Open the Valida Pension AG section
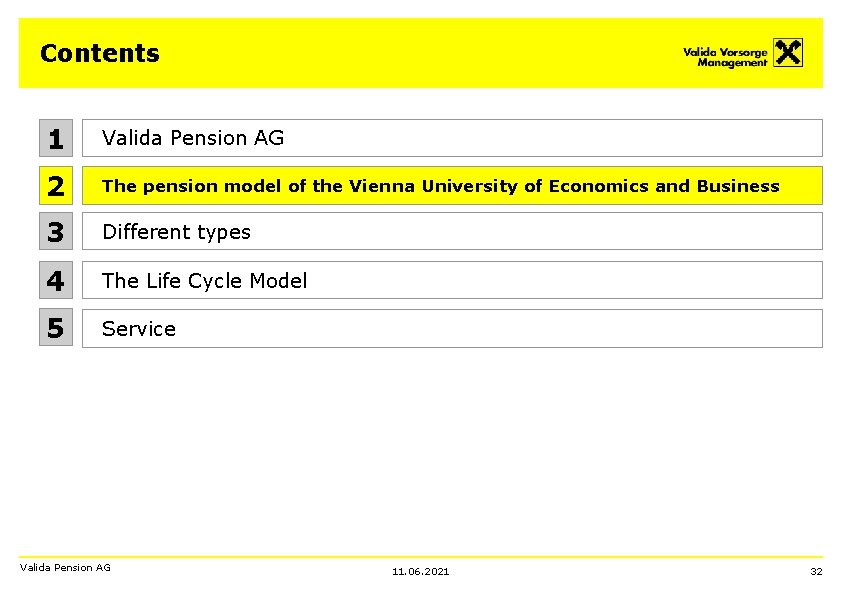 click(452, 138)
